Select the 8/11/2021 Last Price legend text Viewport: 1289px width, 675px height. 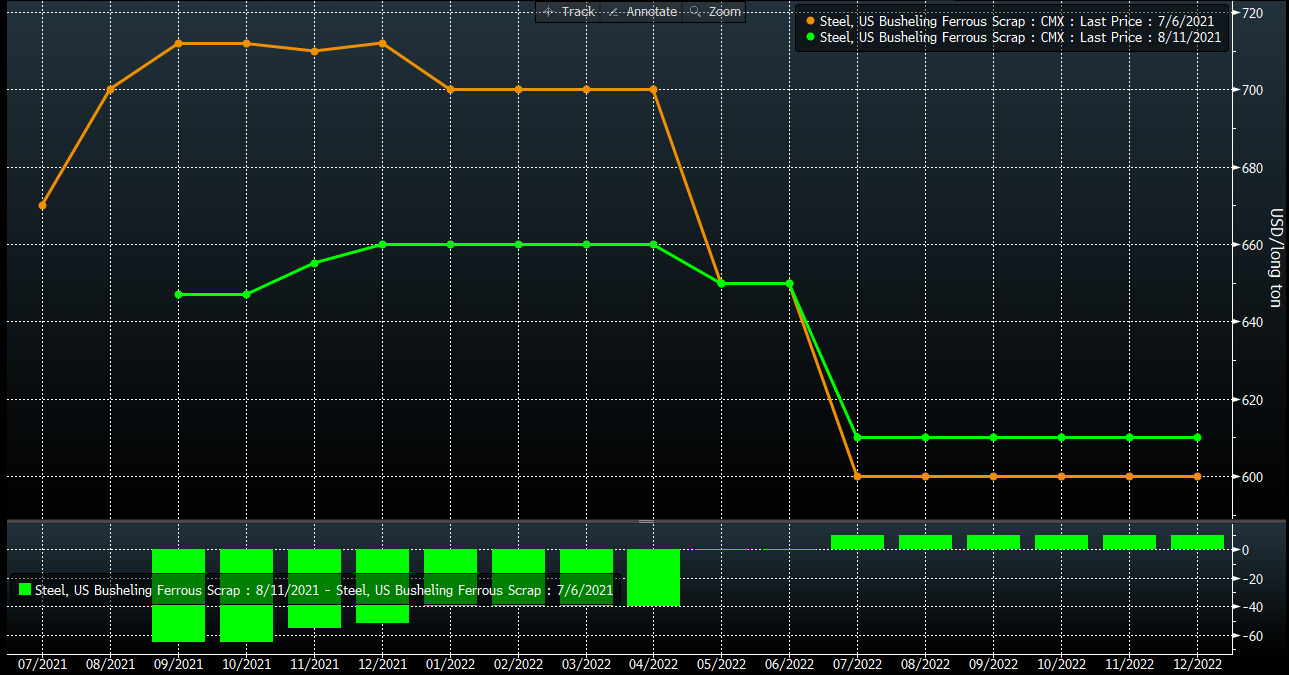pos(1020,37)
